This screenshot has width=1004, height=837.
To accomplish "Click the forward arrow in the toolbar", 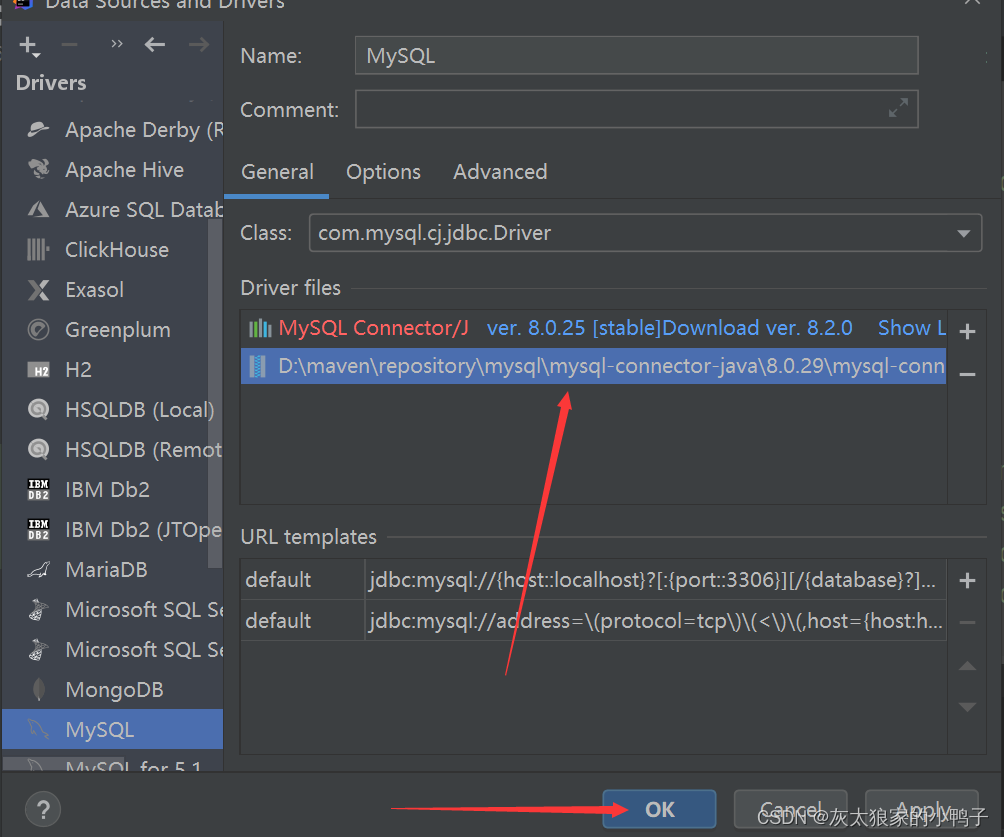I will click(x=198, y=45).
